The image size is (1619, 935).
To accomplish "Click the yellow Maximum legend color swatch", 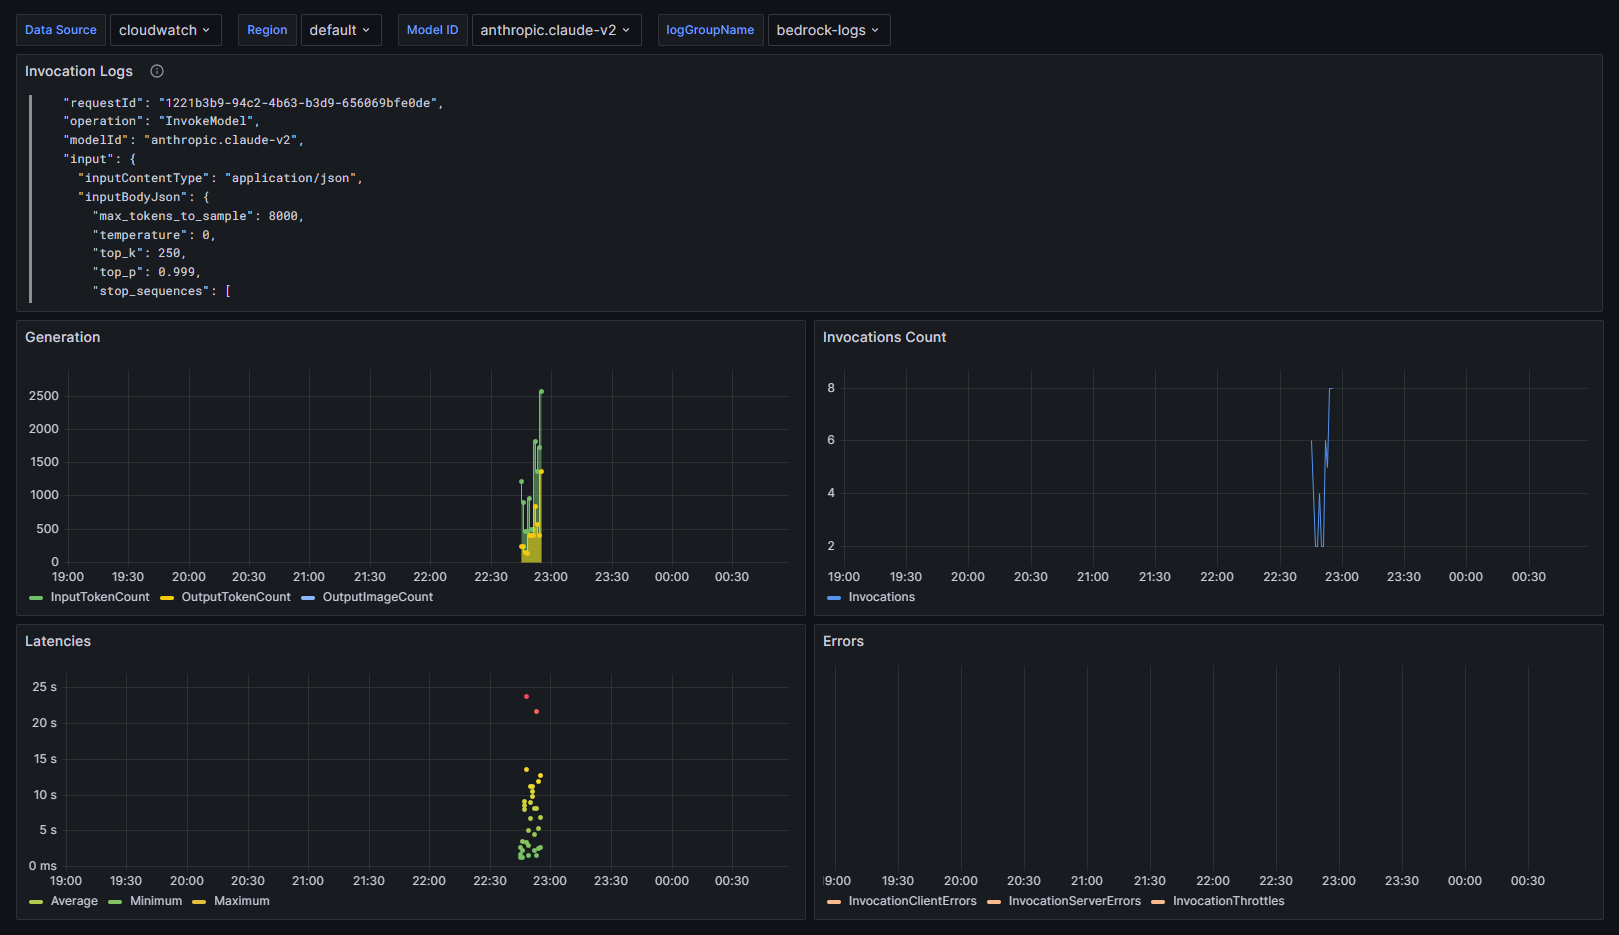I will click(x=199, y=902).
